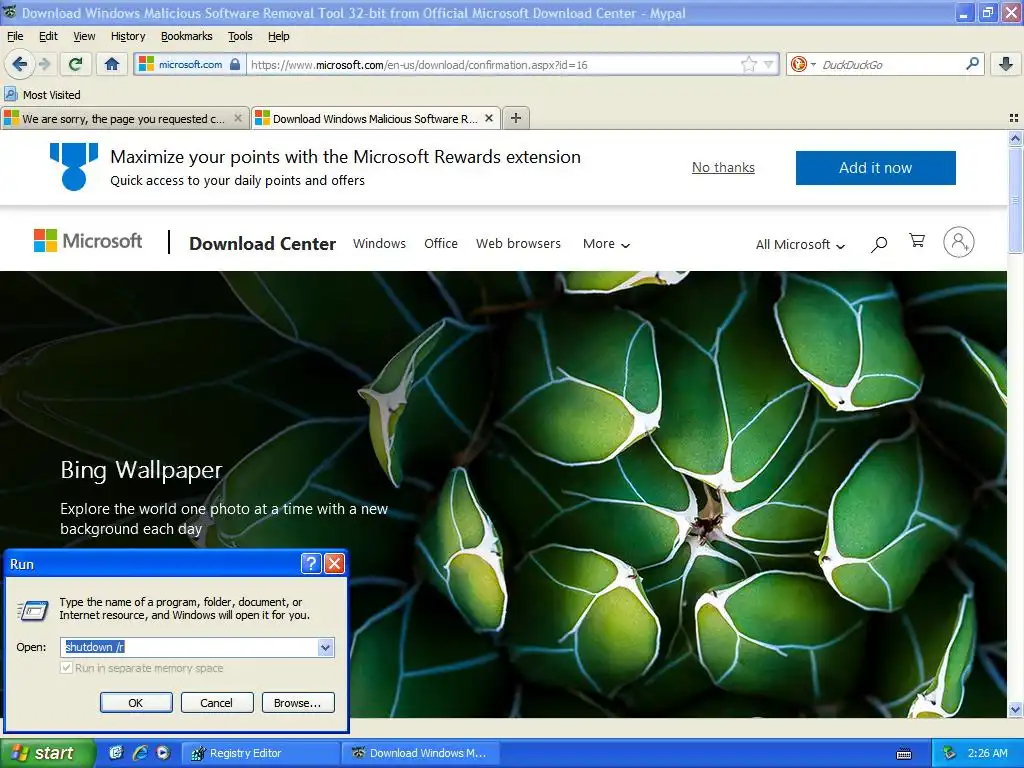Screen dimensions: 1024x768
Task: Click the tray icon beside the clock
Action: click(x=949, y=753)
